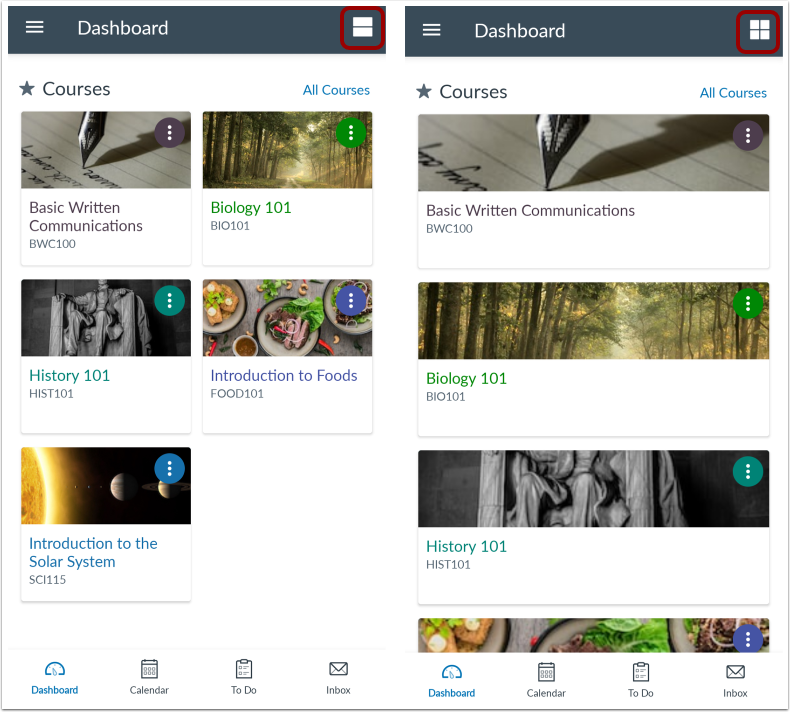This screenshot has height=712, width=790.
Task: Click the FOOD101 course code
Action: [x=237, y=394]
